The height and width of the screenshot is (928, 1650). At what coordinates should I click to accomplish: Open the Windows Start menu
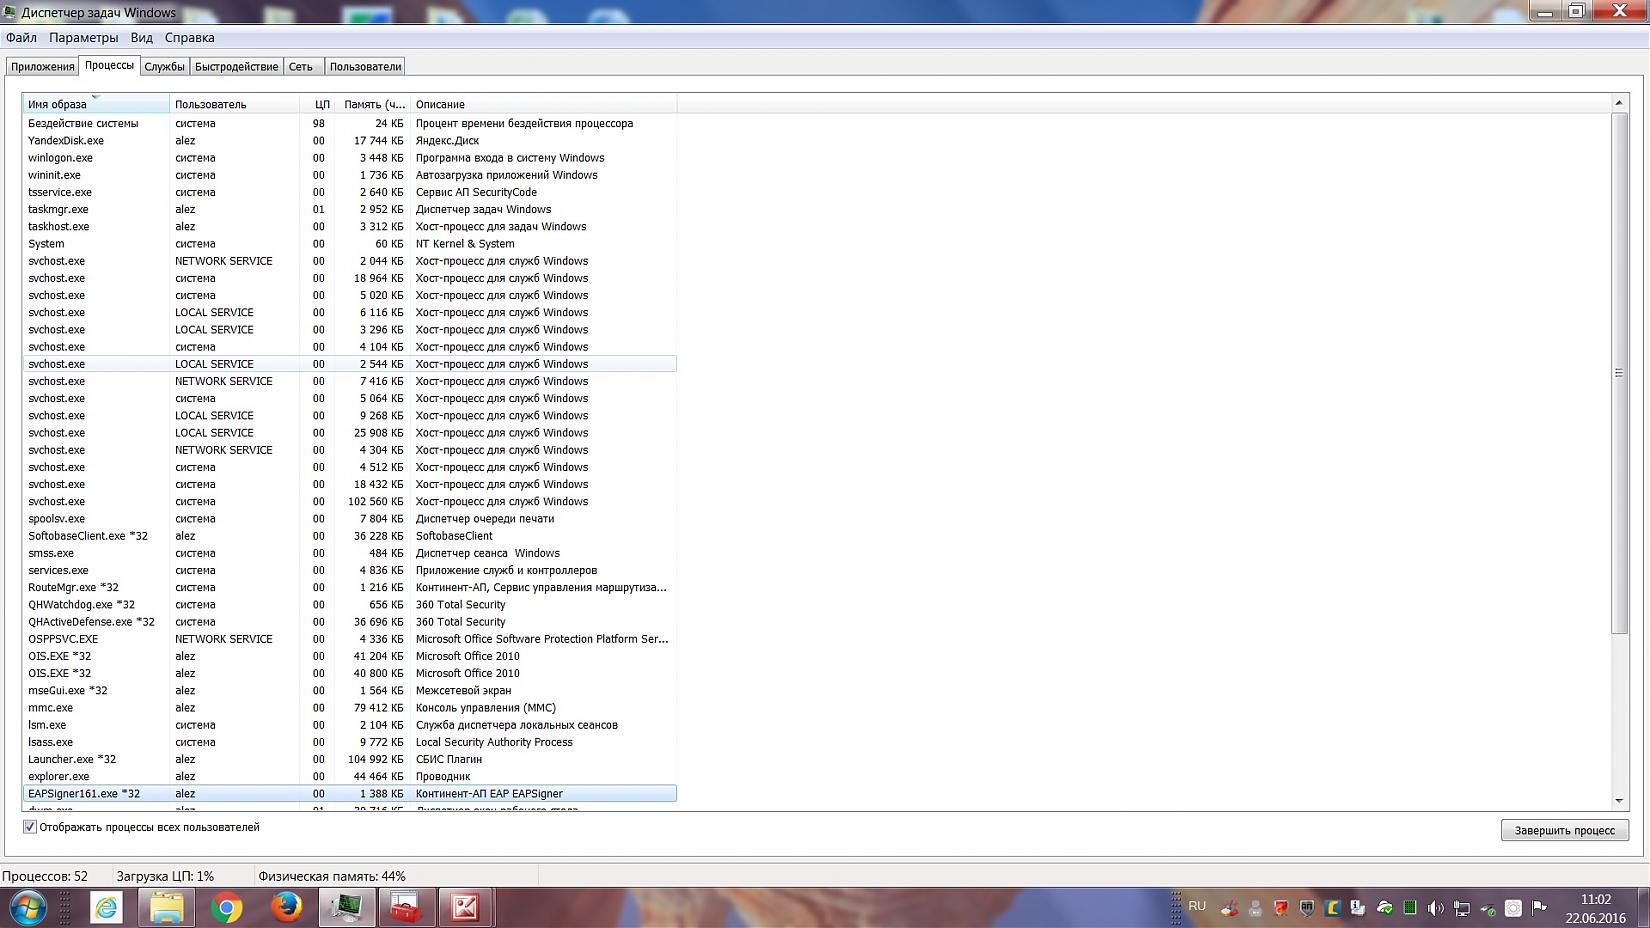(x=27, y=908)
